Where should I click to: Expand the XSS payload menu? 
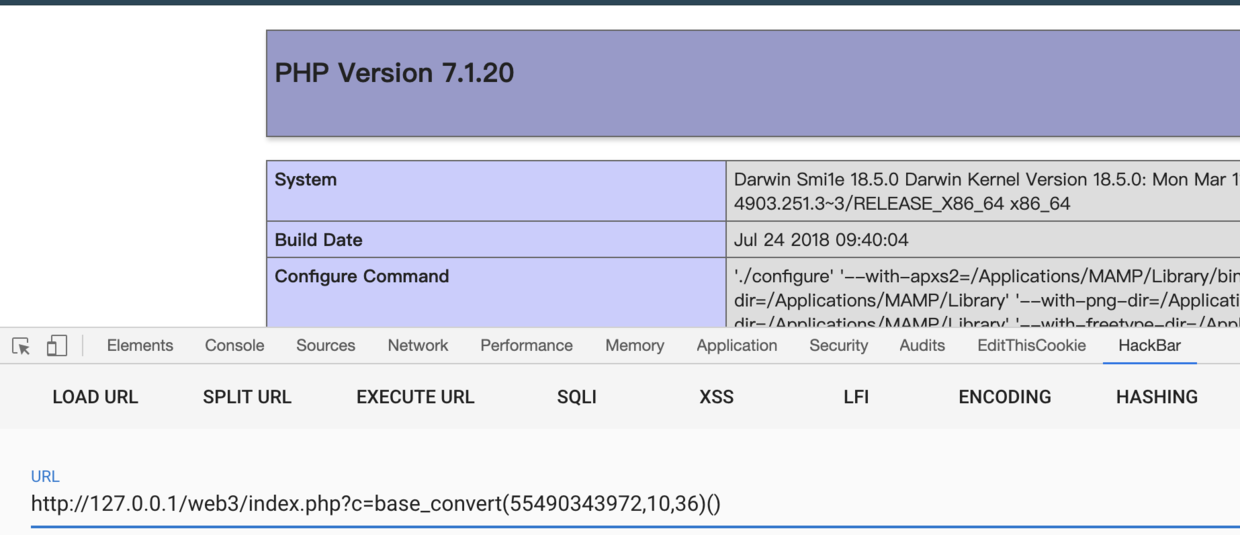tap(716, 397)
